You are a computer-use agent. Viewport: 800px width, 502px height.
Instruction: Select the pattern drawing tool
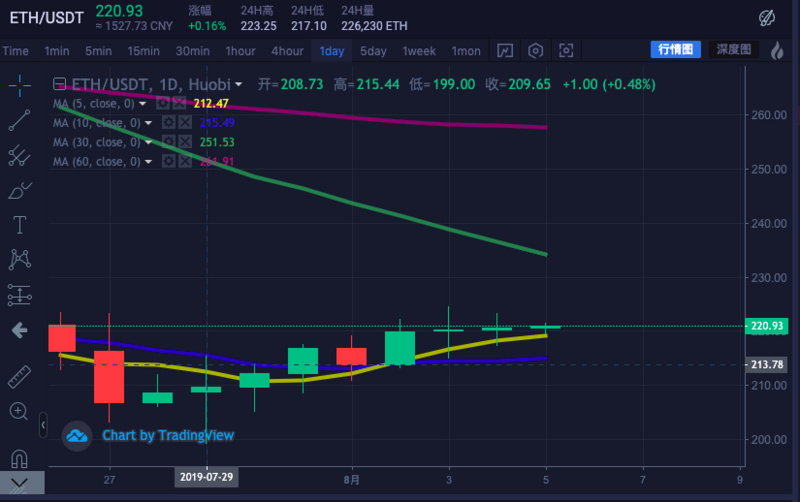tap(19, 259)
